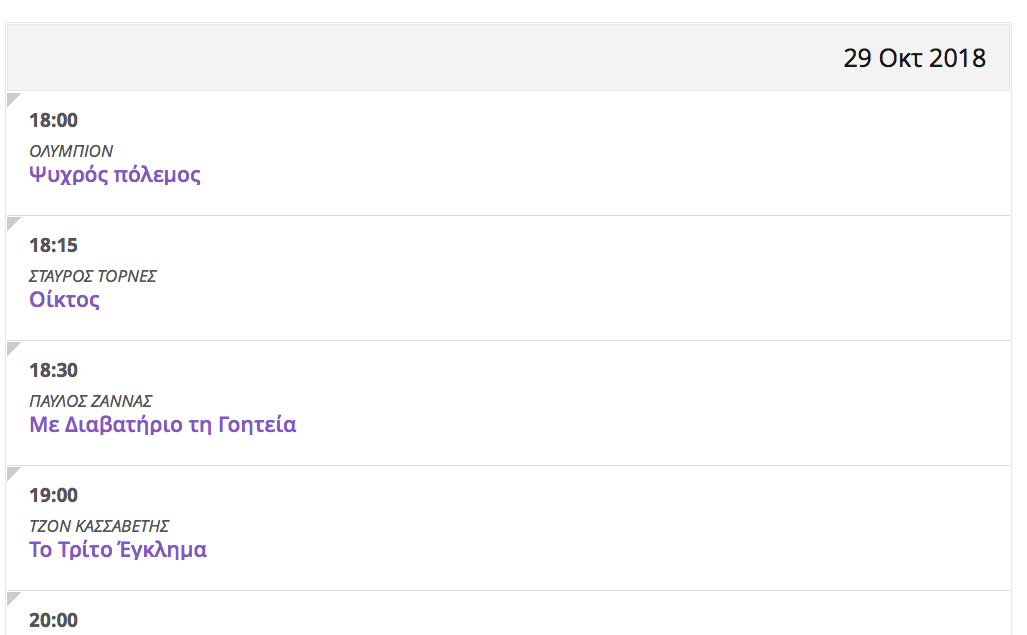
Task: Click the ΣΤΑΥΡΟΣ ΤΟΡΝΕΣ venue name
Action: pyautogui.click(x=93, y=276)
